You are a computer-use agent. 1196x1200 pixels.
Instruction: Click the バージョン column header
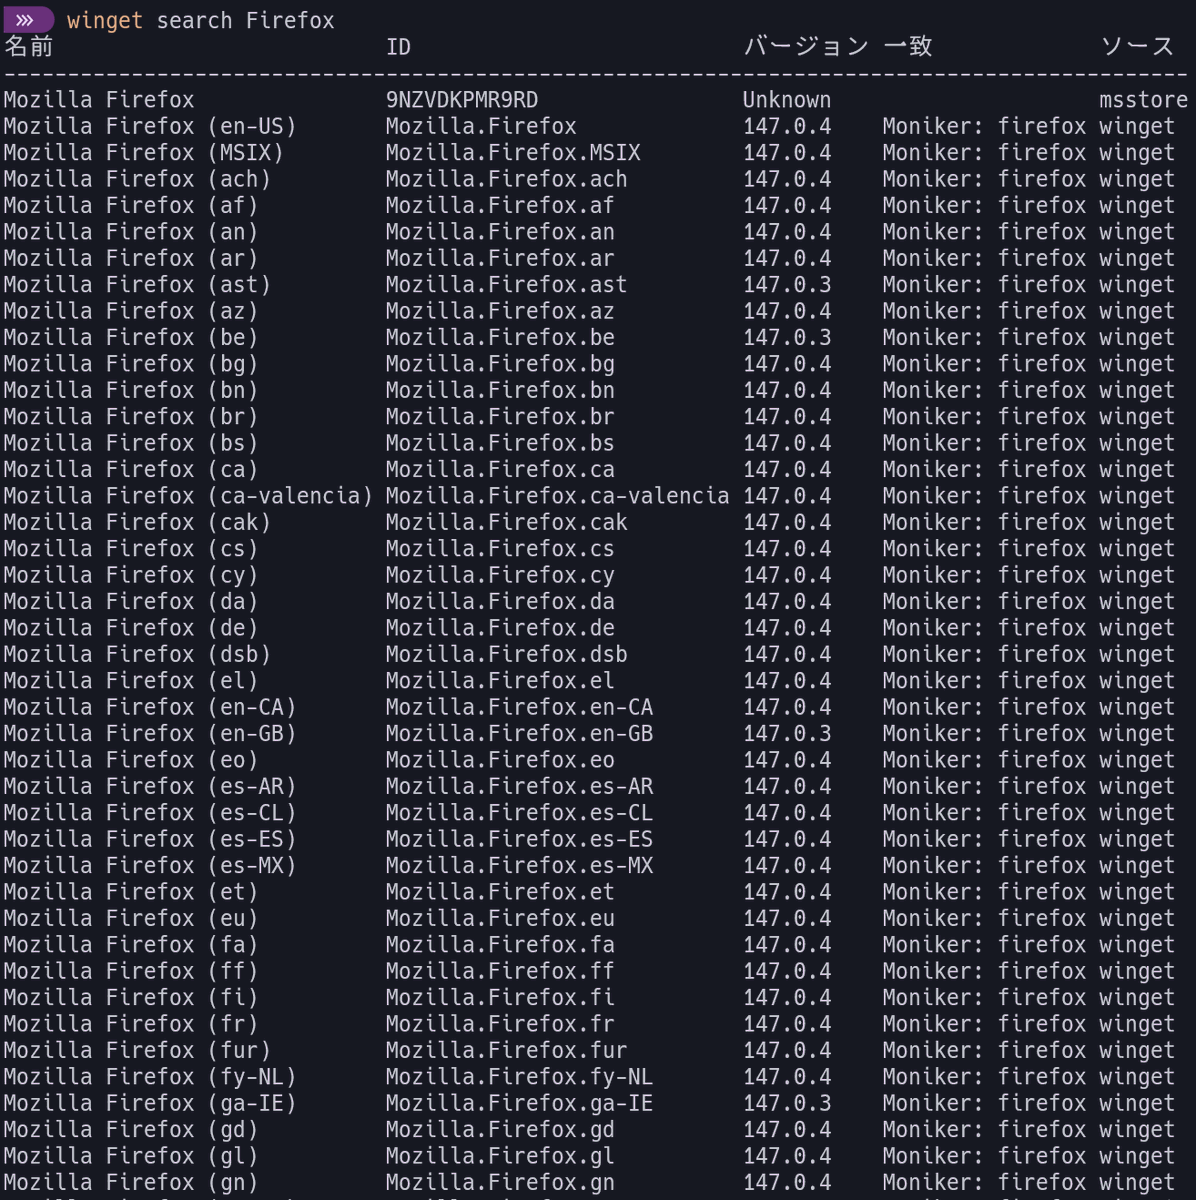click(806, 46)
